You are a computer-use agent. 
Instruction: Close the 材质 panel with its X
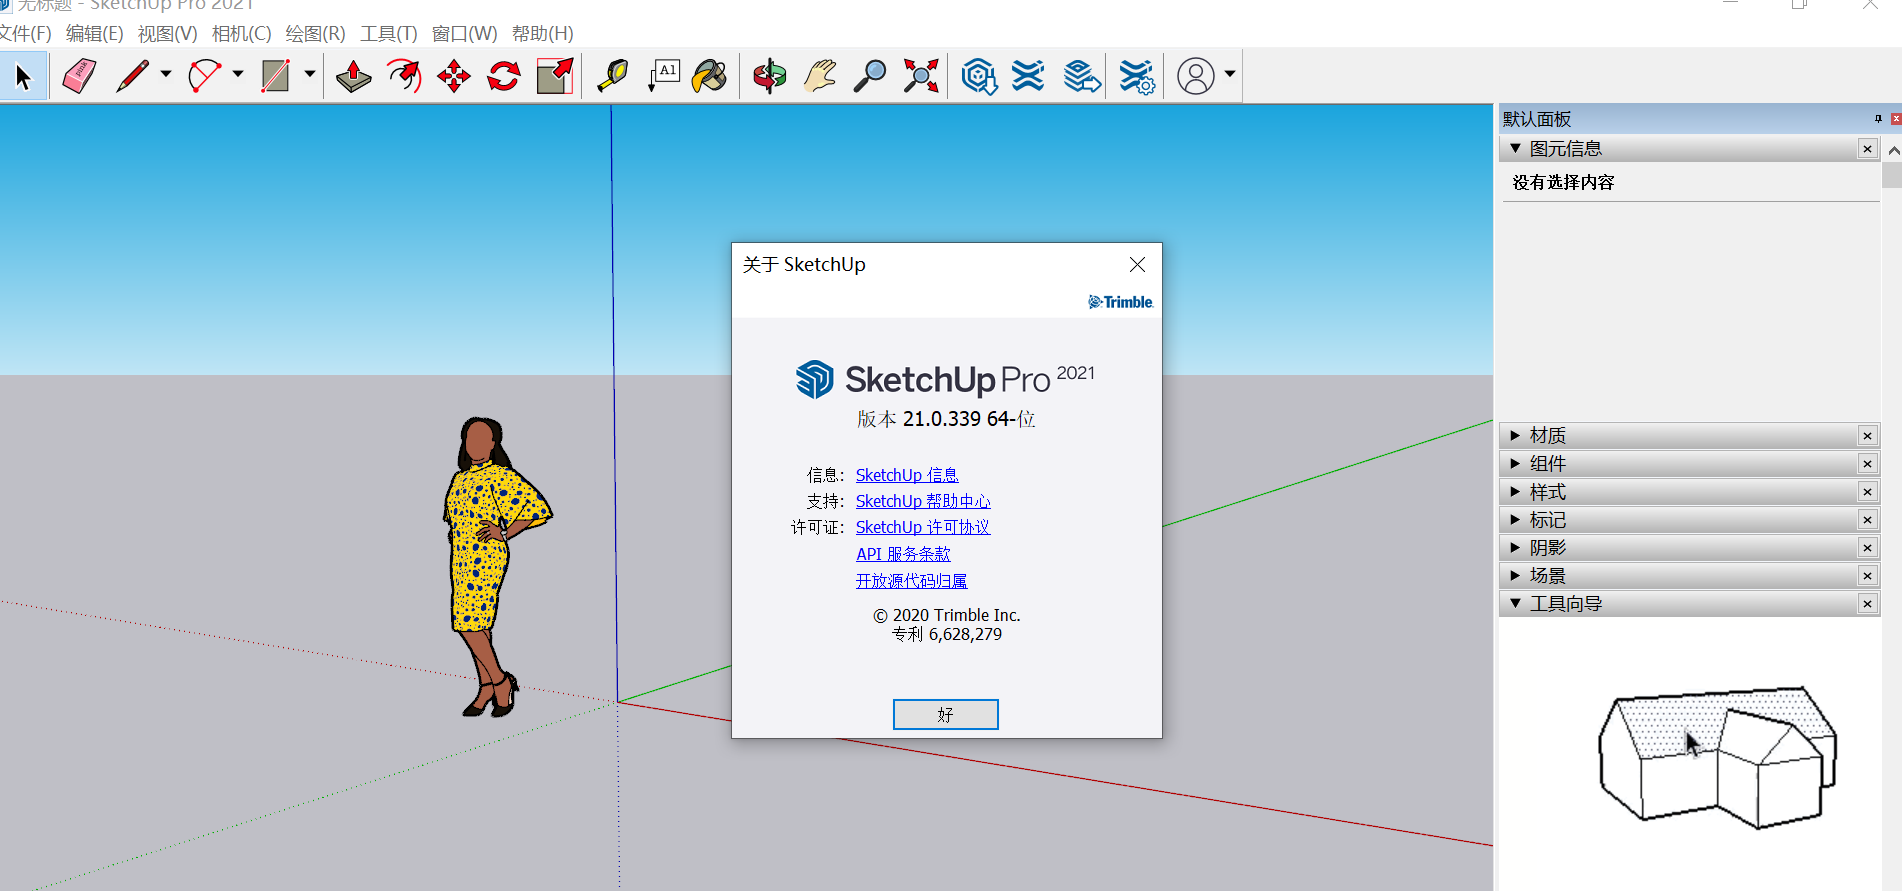click(1867, 436)
